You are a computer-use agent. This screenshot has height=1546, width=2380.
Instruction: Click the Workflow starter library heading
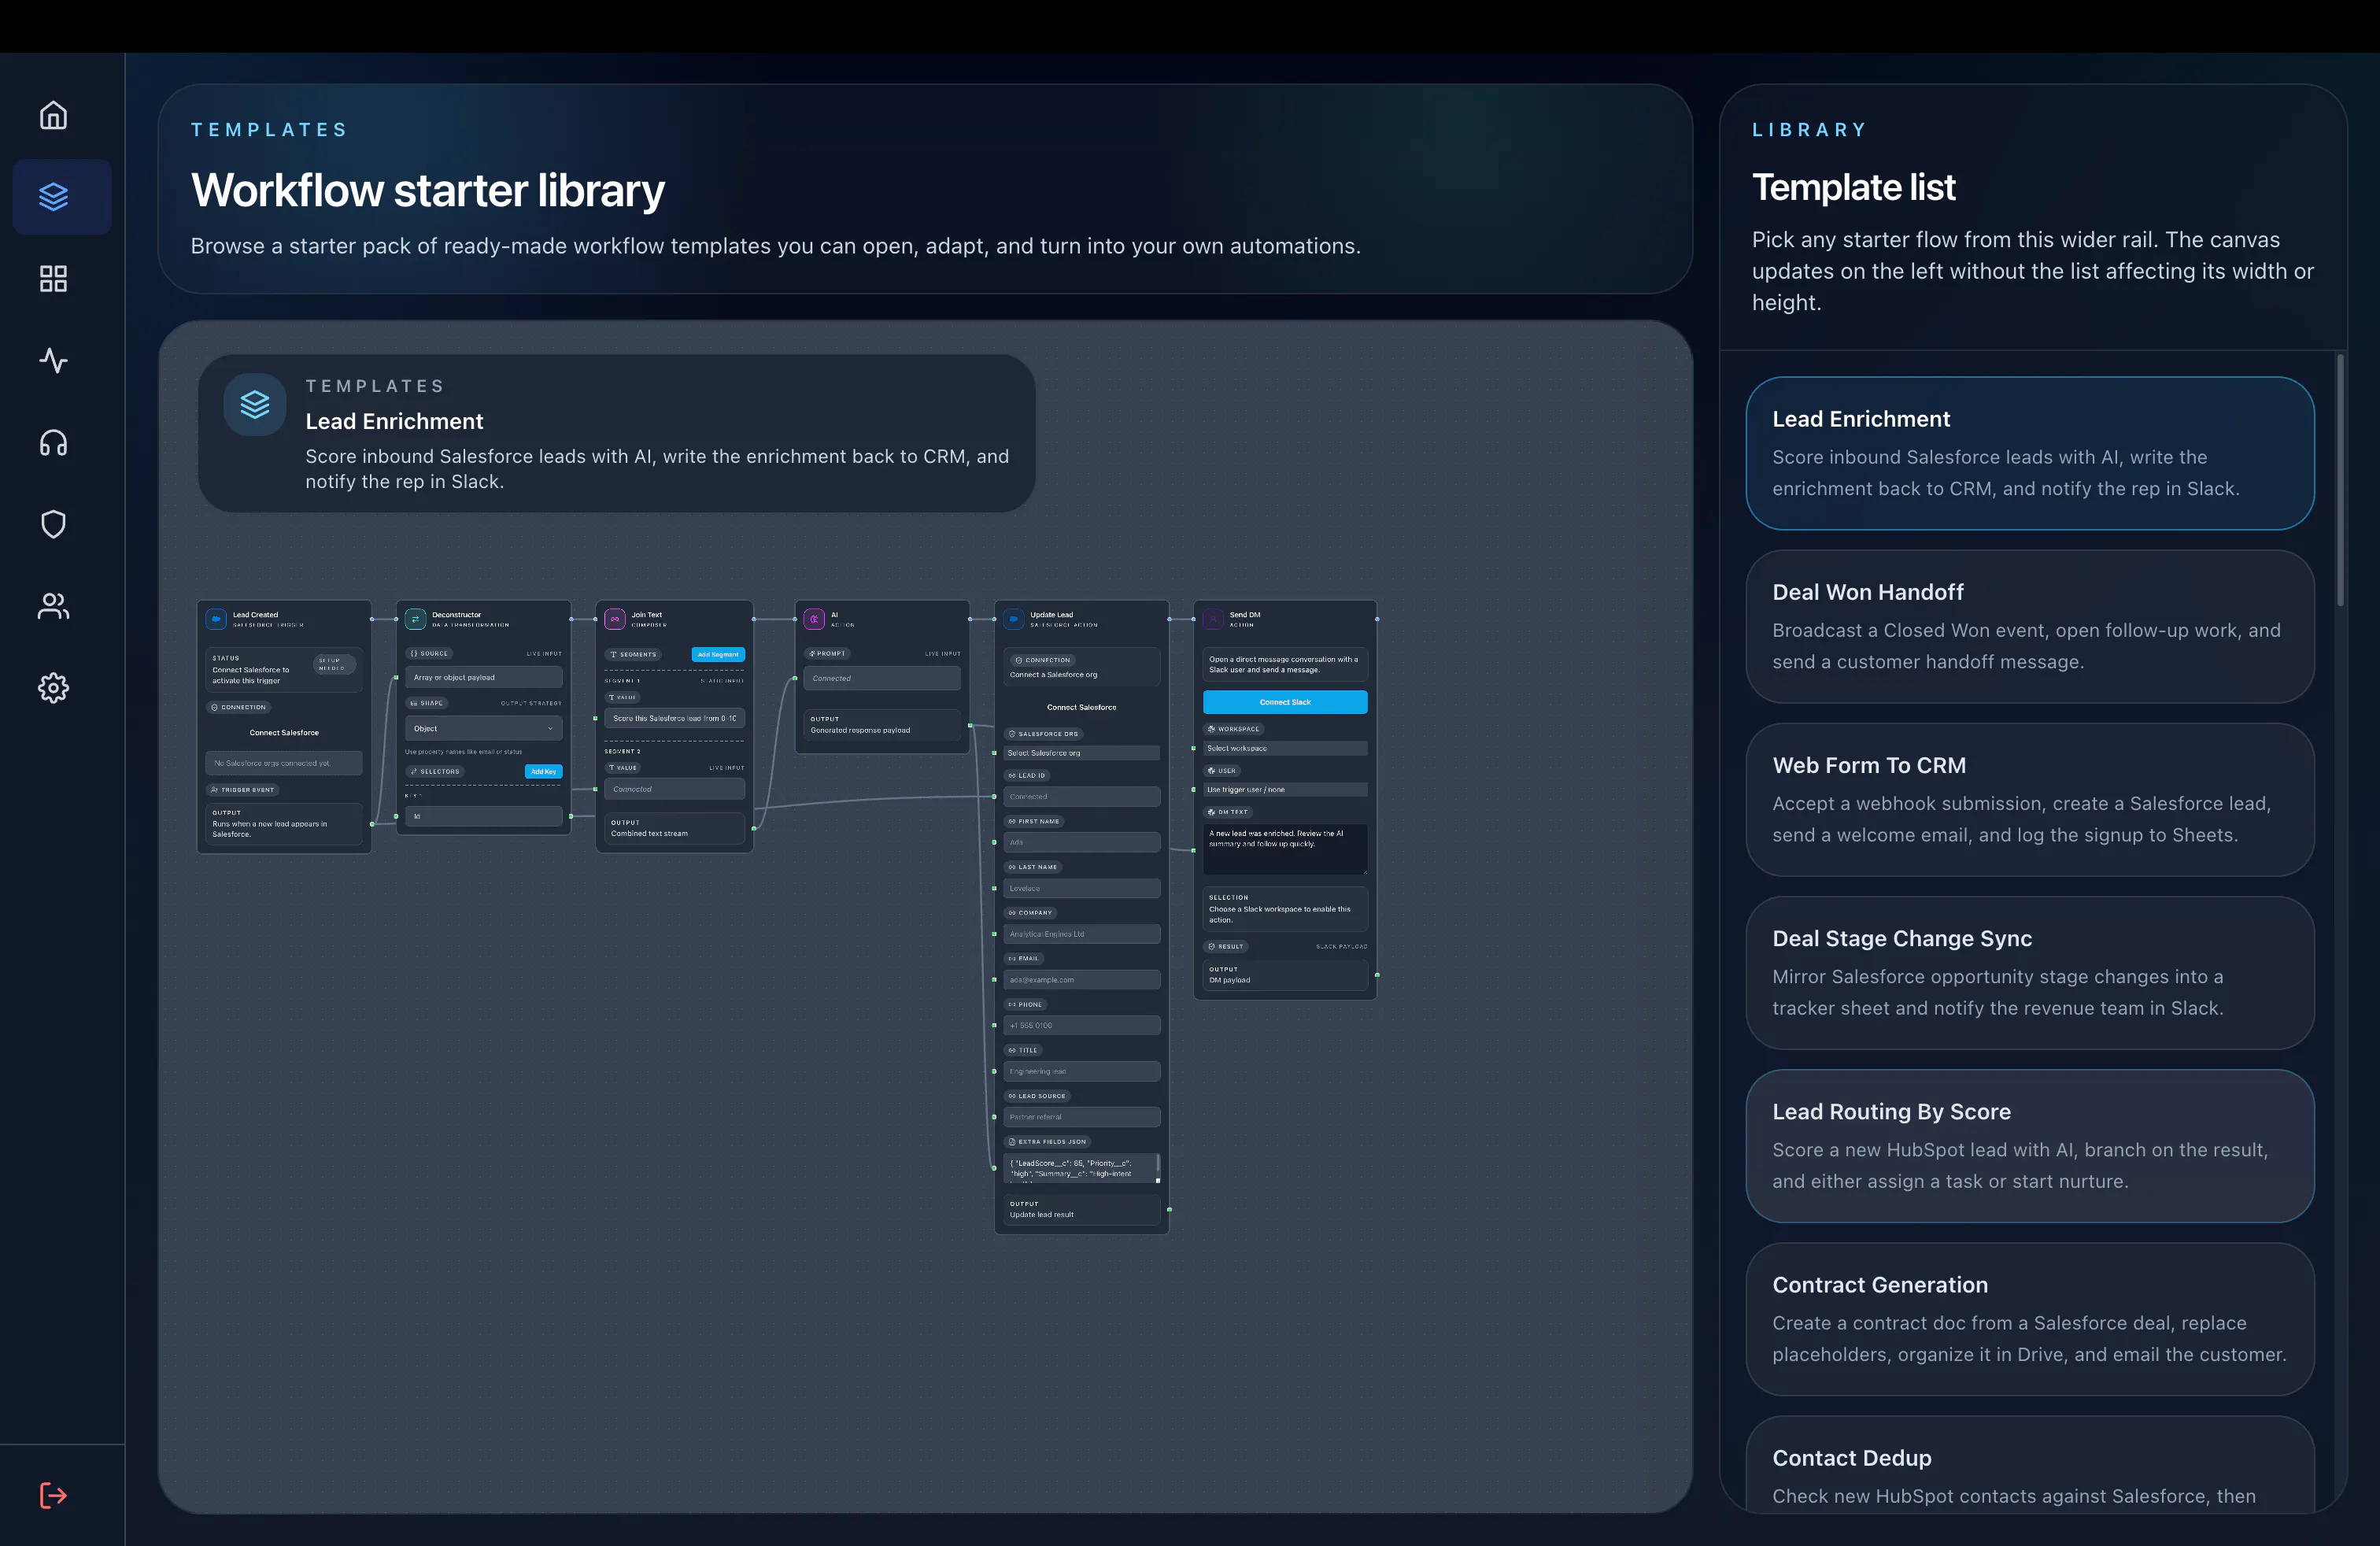[428, 190]
